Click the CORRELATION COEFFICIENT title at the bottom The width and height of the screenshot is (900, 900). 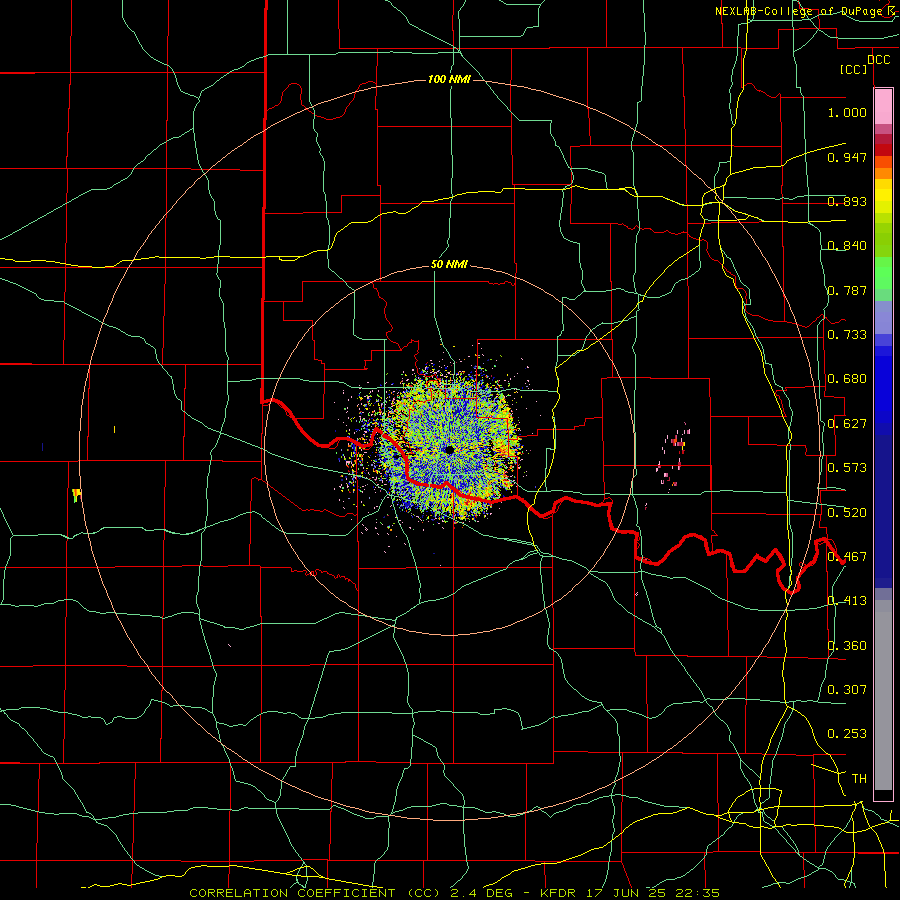coord(292,893)
